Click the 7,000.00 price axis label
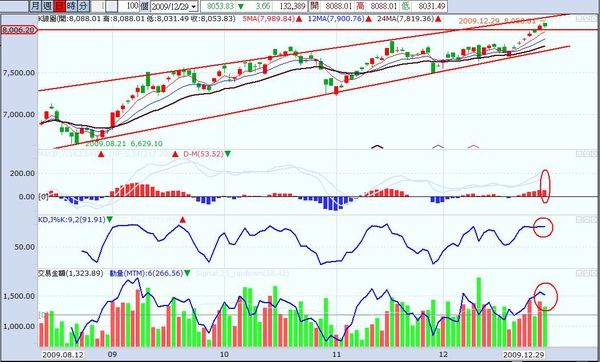The width and height of the screenshot is (600, 362). point(19,114)
